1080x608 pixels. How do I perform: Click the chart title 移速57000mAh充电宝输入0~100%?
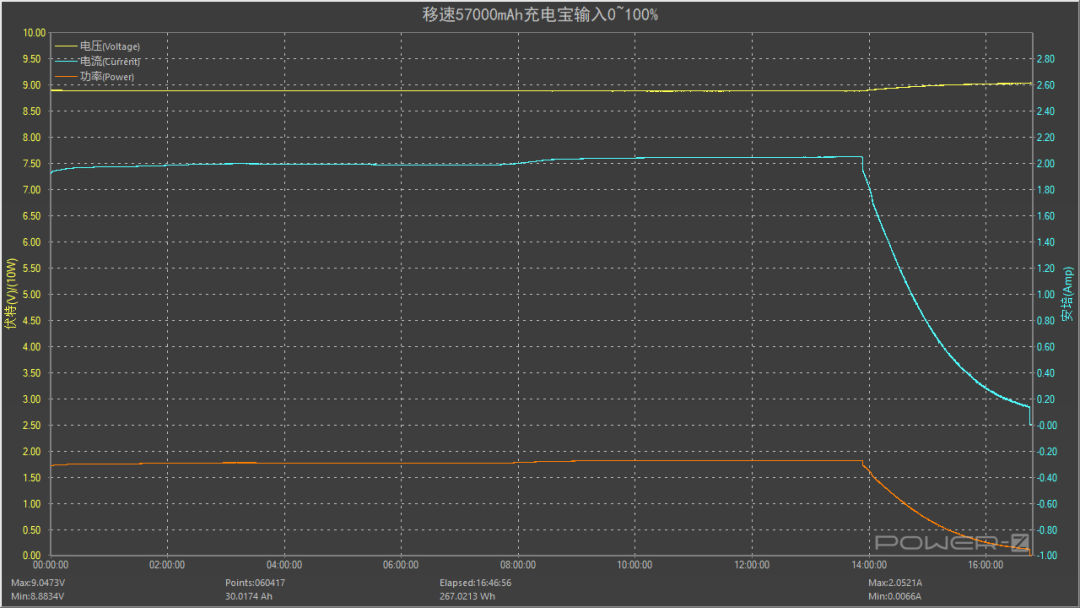[x=540, y=14]
